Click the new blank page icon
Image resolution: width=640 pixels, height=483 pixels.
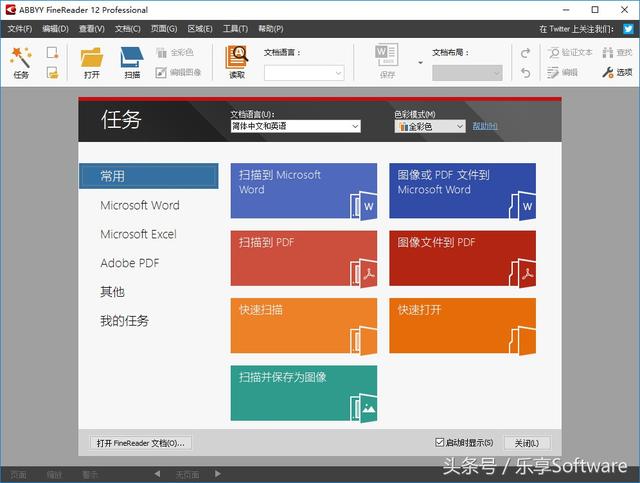52,53
